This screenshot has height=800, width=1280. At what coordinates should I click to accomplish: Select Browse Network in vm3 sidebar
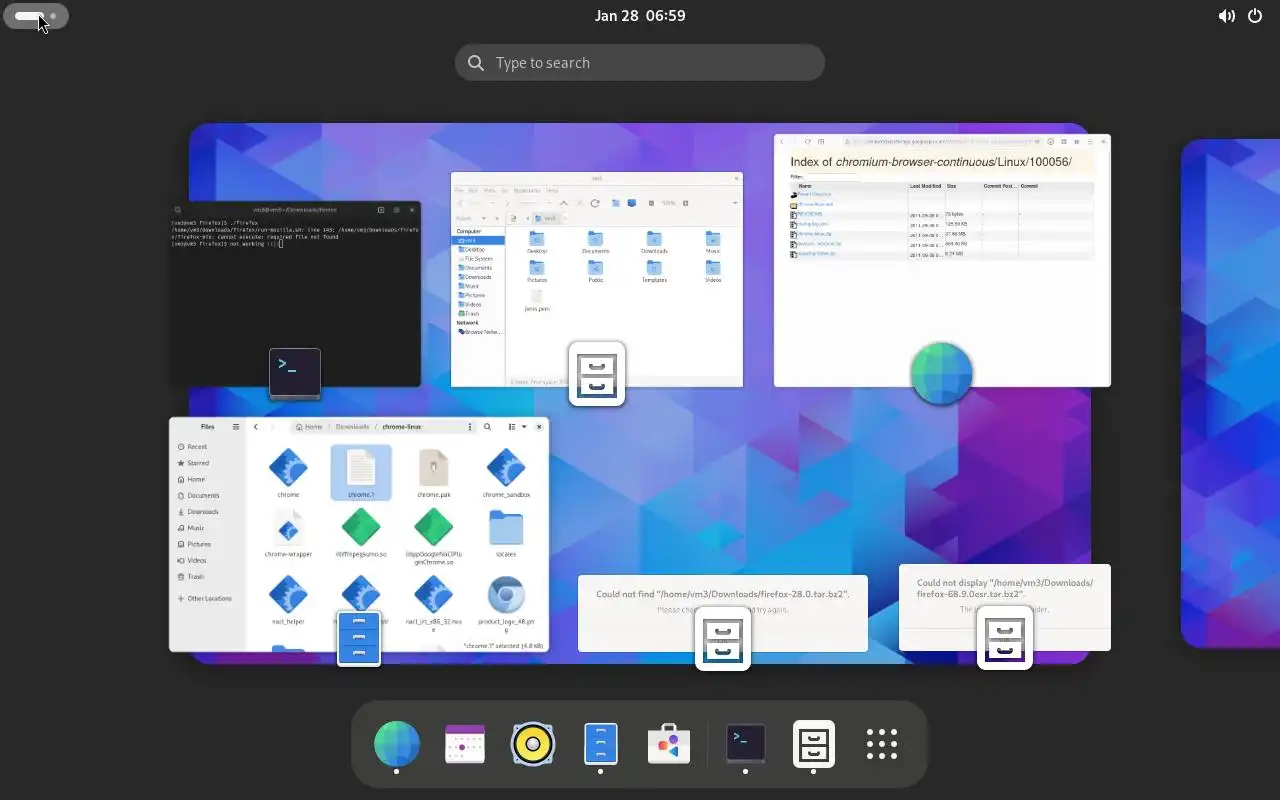(482, 331)
